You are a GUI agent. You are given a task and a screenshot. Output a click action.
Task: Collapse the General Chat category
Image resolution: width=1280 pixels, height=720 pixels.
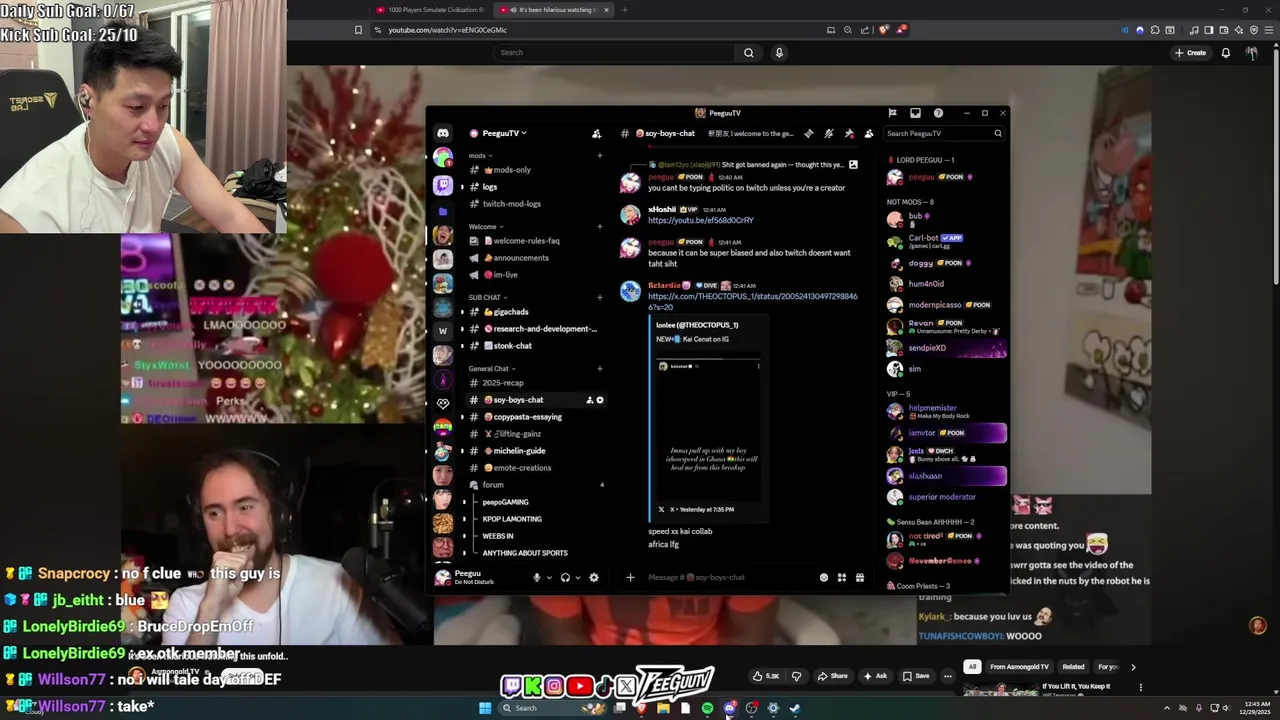492,368
